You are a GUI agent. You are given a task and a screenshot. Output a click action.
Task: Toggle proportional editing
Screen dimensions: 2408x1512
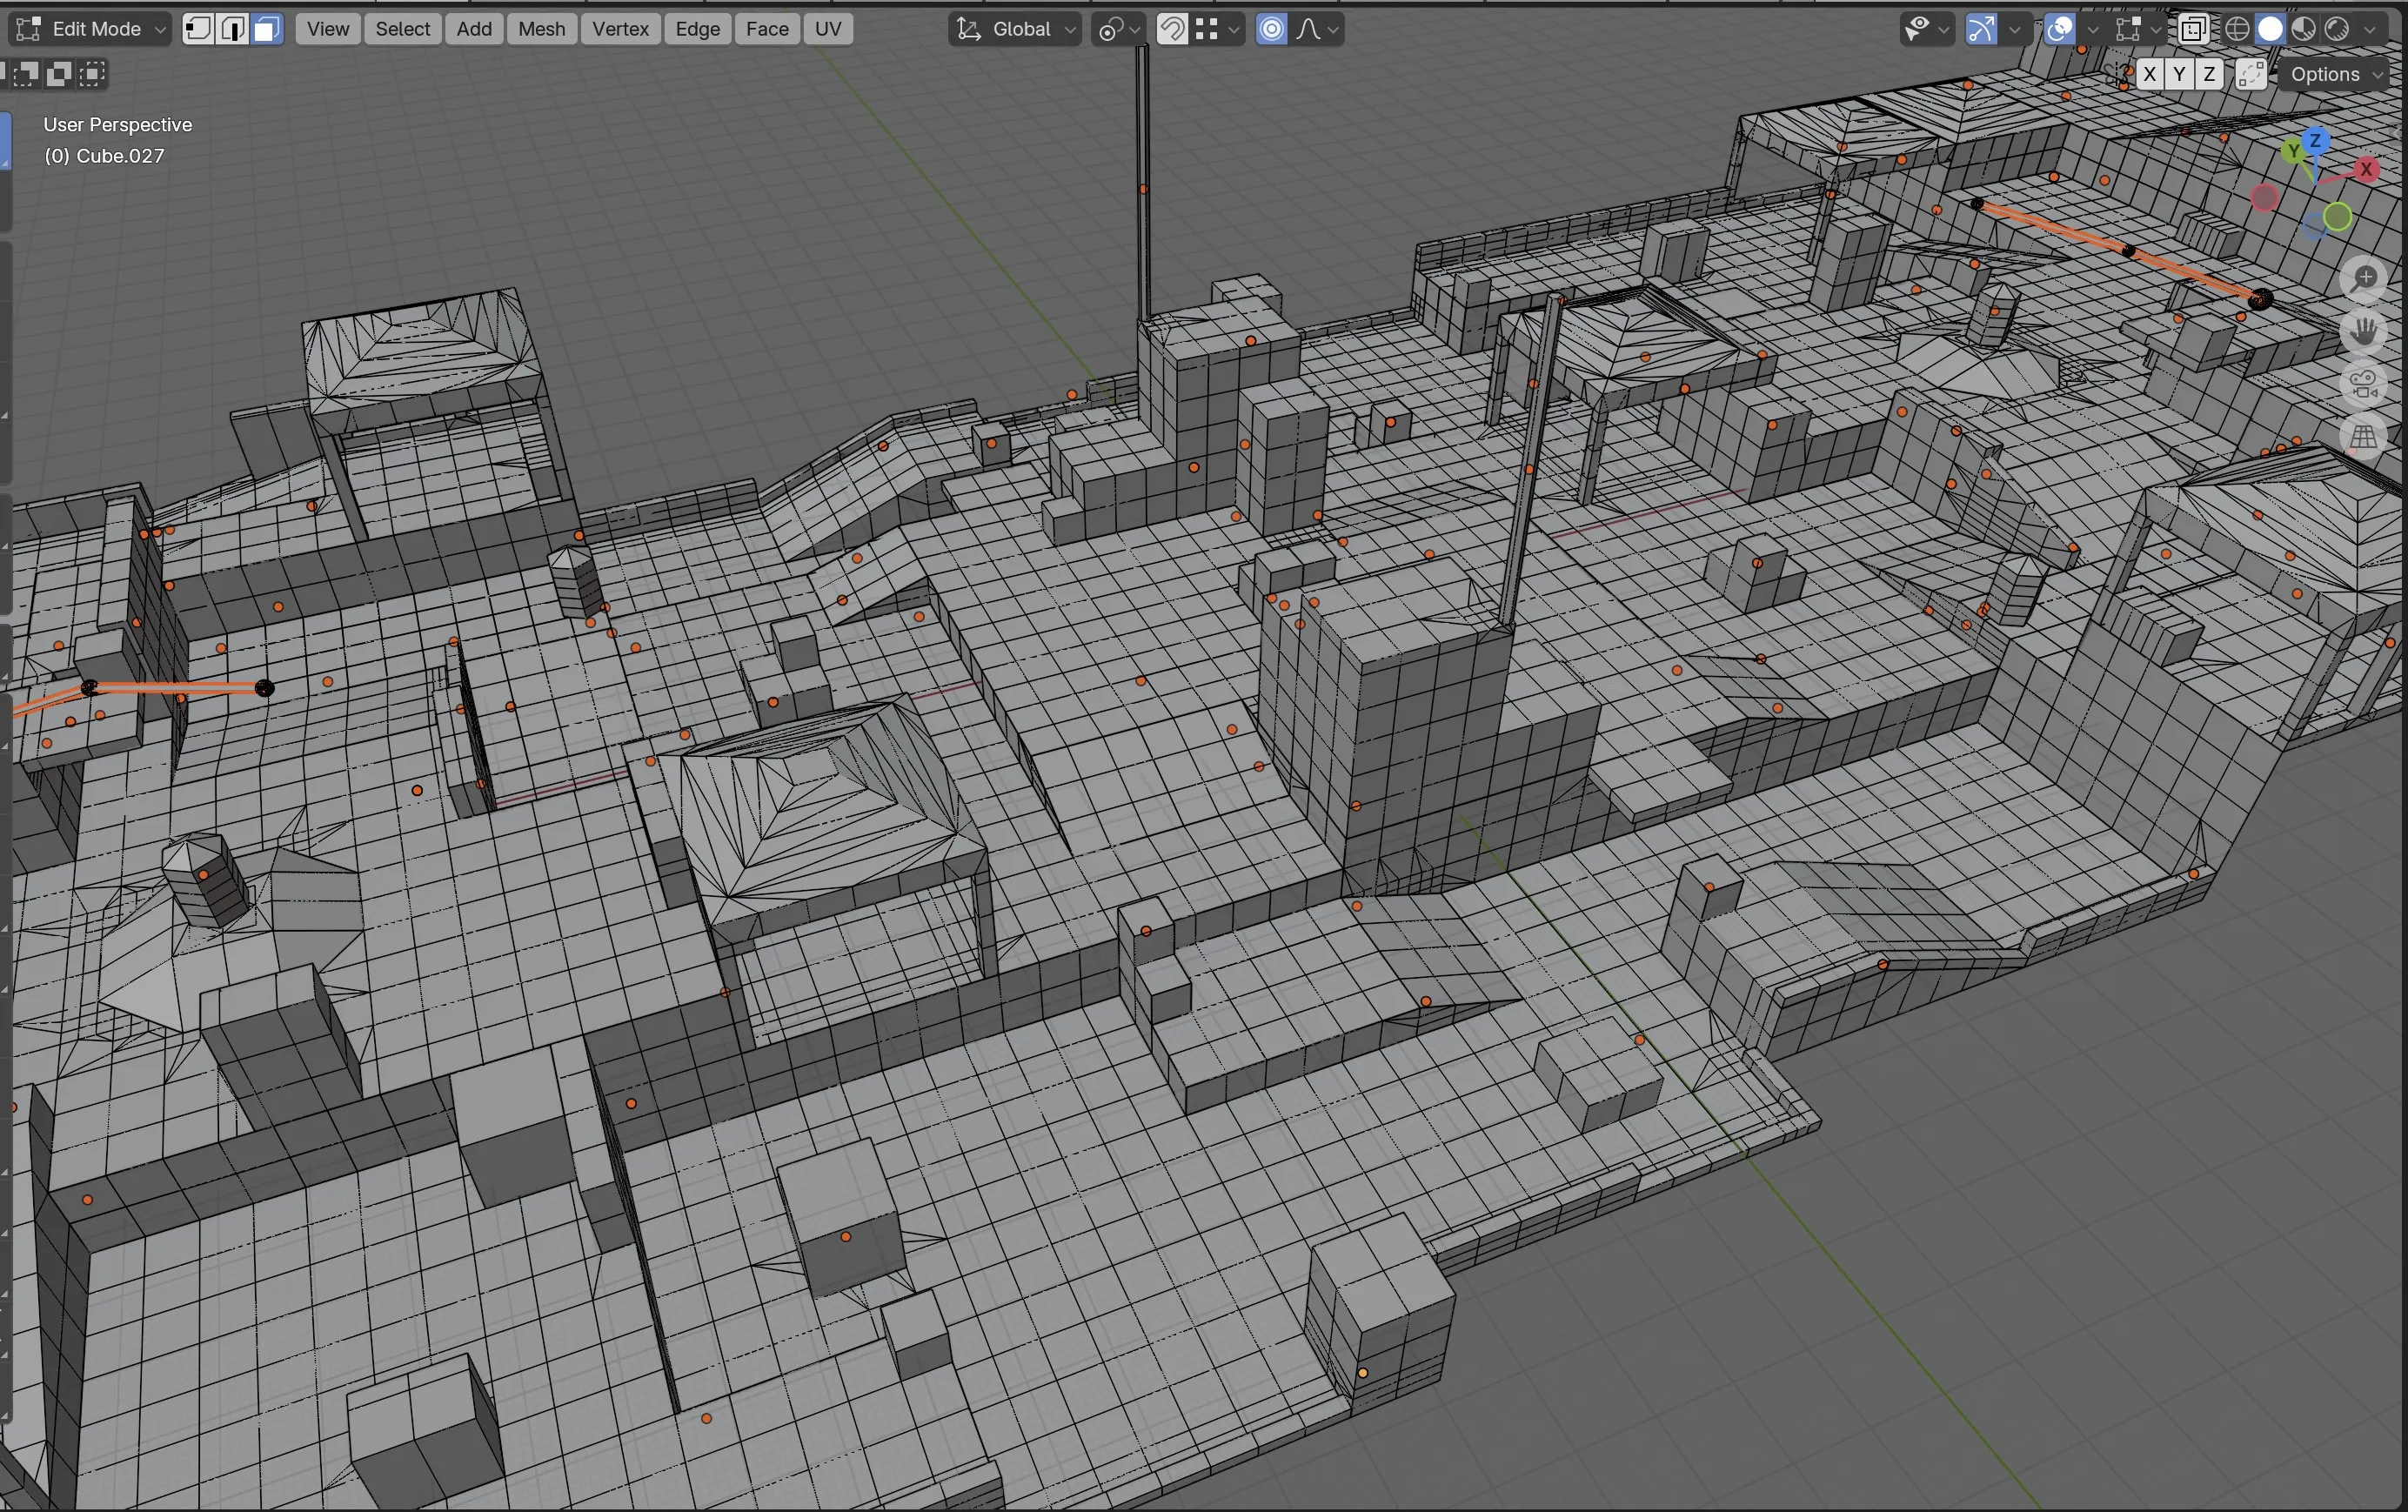coord(1271,29)
